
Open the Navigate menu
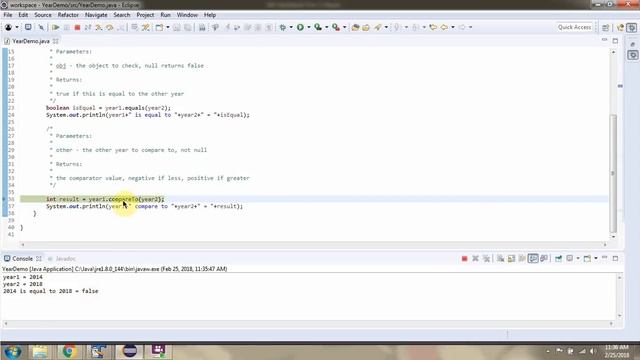click(96, 15)
